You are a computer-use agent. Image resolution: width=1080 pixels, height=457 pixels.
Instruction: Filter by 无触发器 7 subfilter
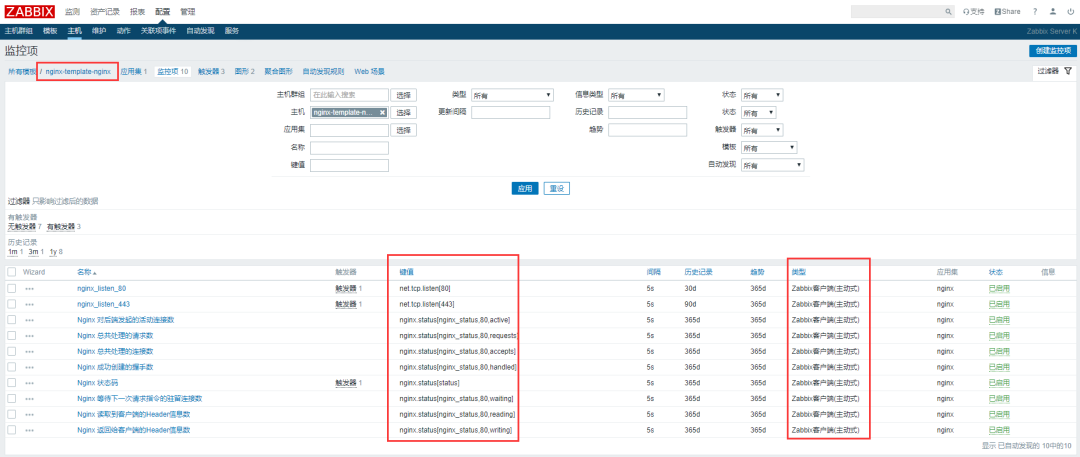coord(24,227)
